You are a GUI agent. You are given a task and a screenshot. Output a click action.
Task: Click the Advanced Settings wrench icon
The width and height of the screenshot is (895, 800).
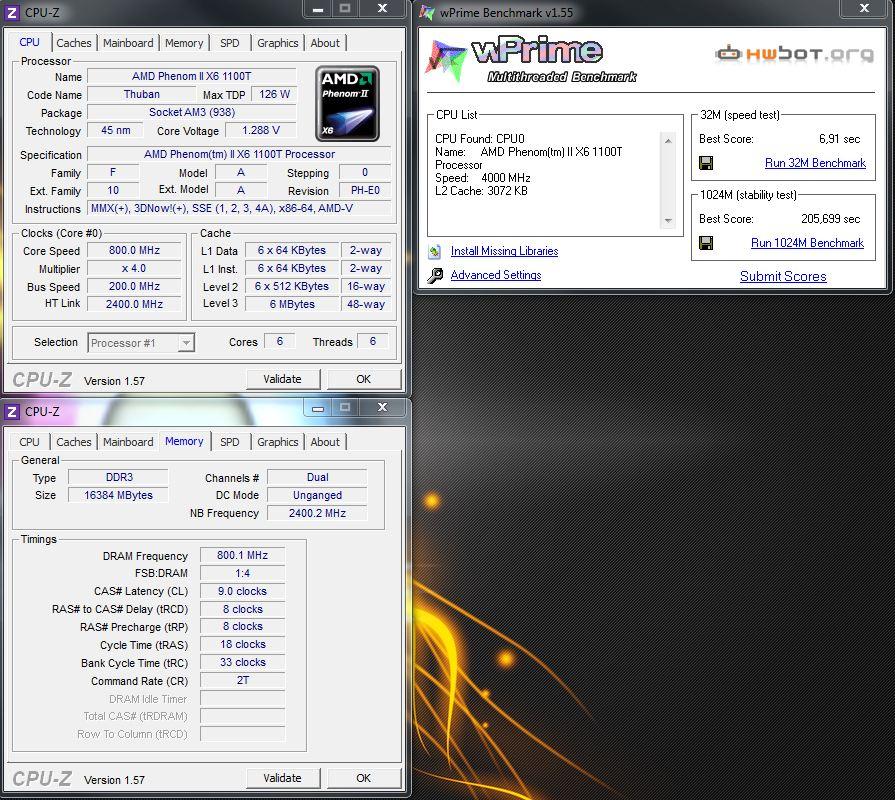pyautogui.click(x=435, y=276)
